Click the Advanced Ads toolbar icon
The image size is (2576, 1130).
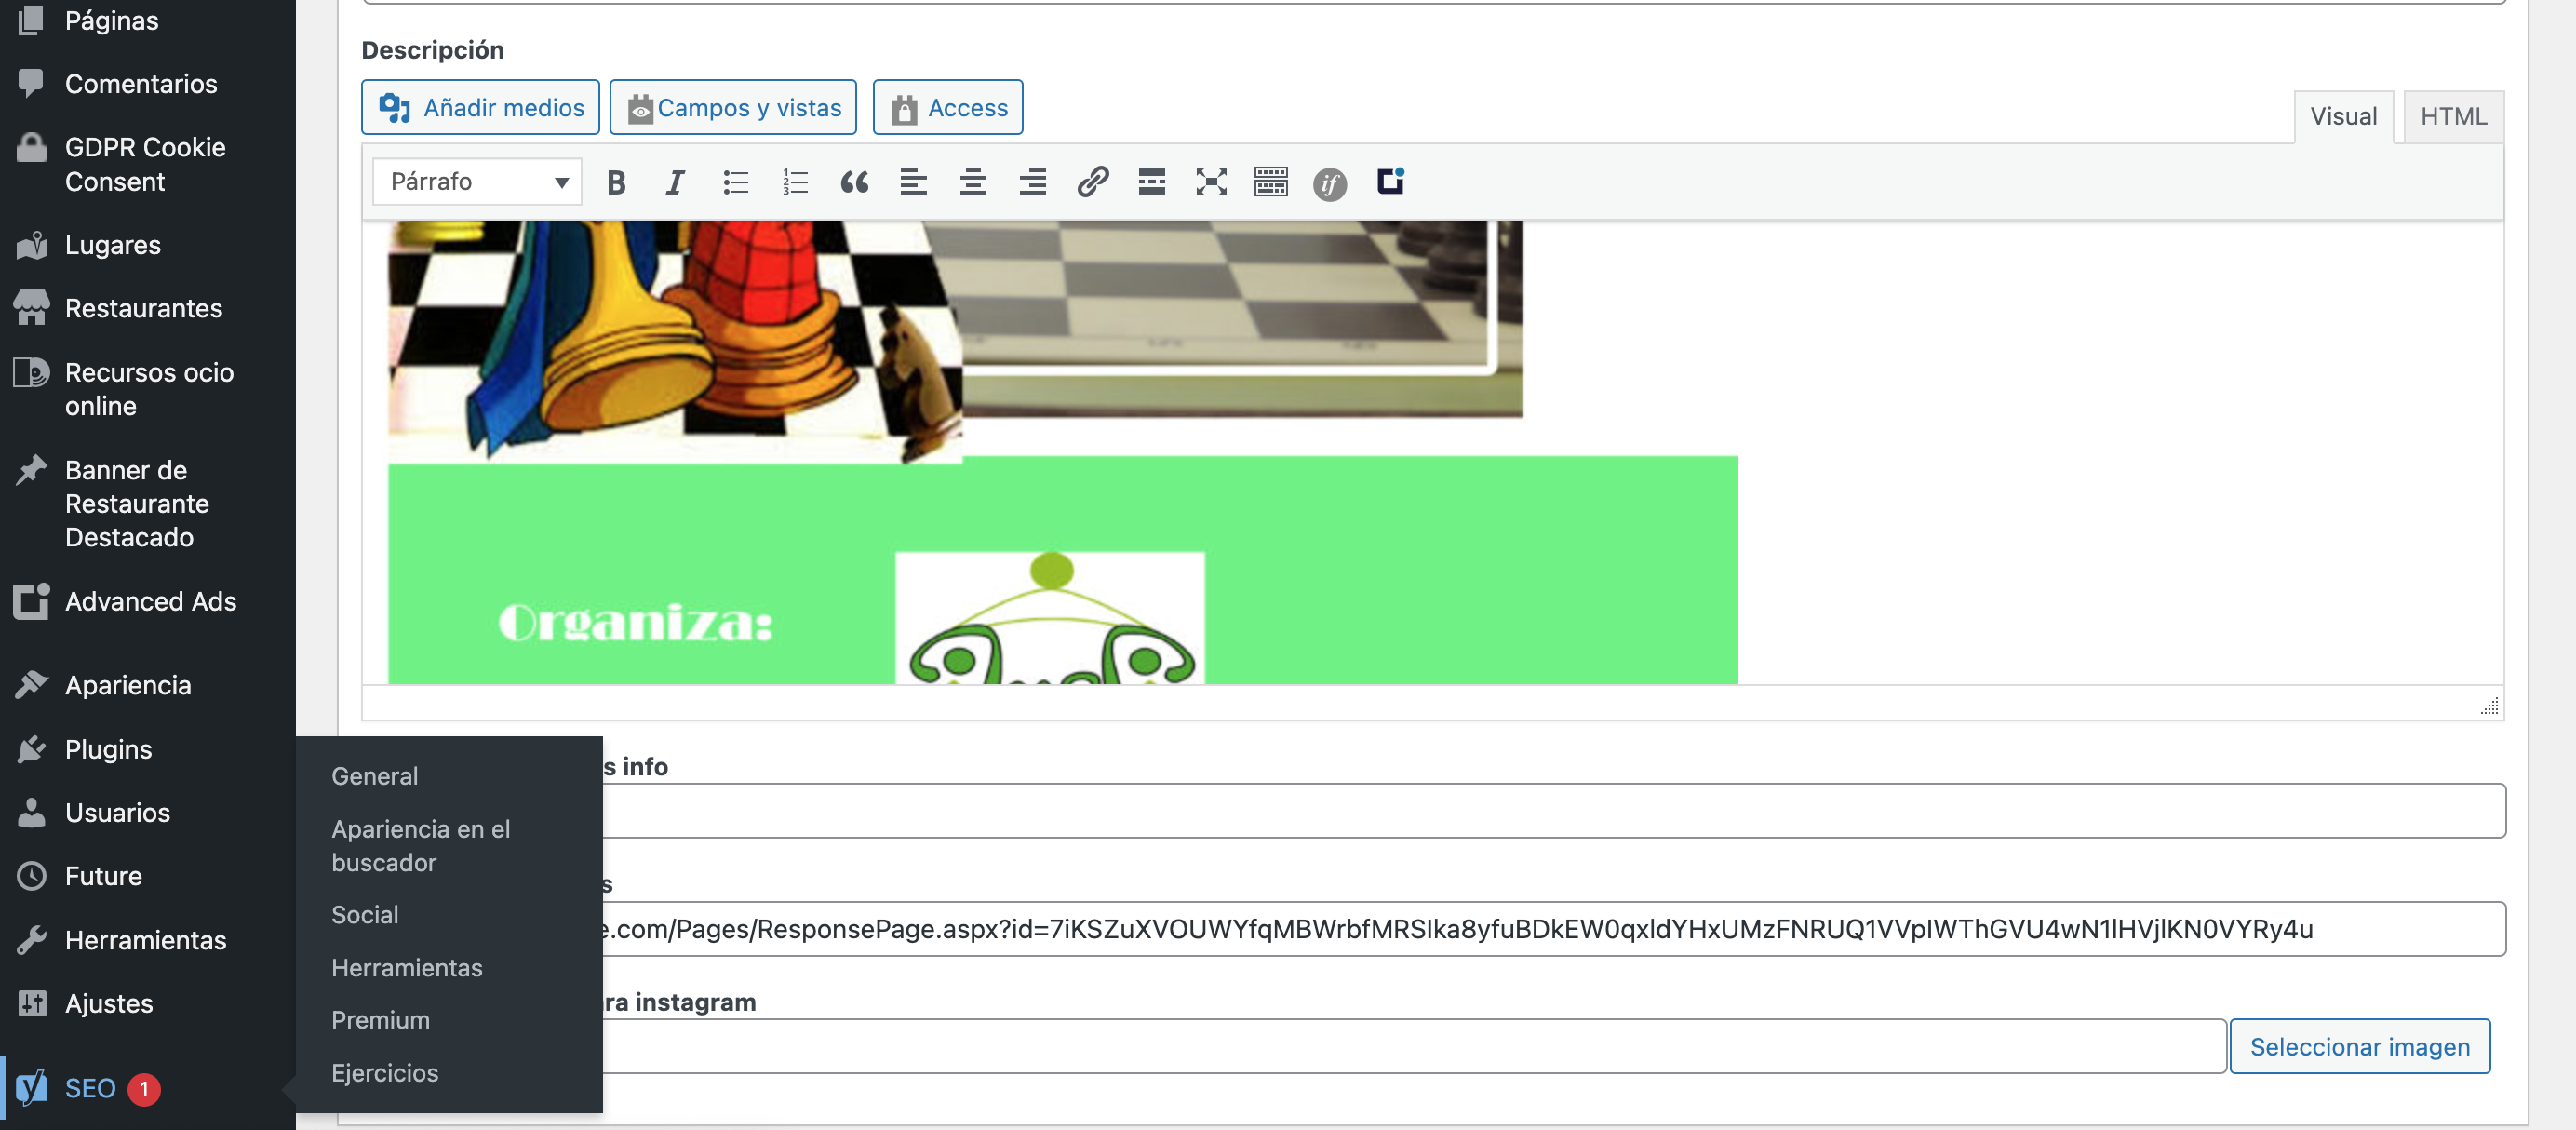tap(1390, 181)
